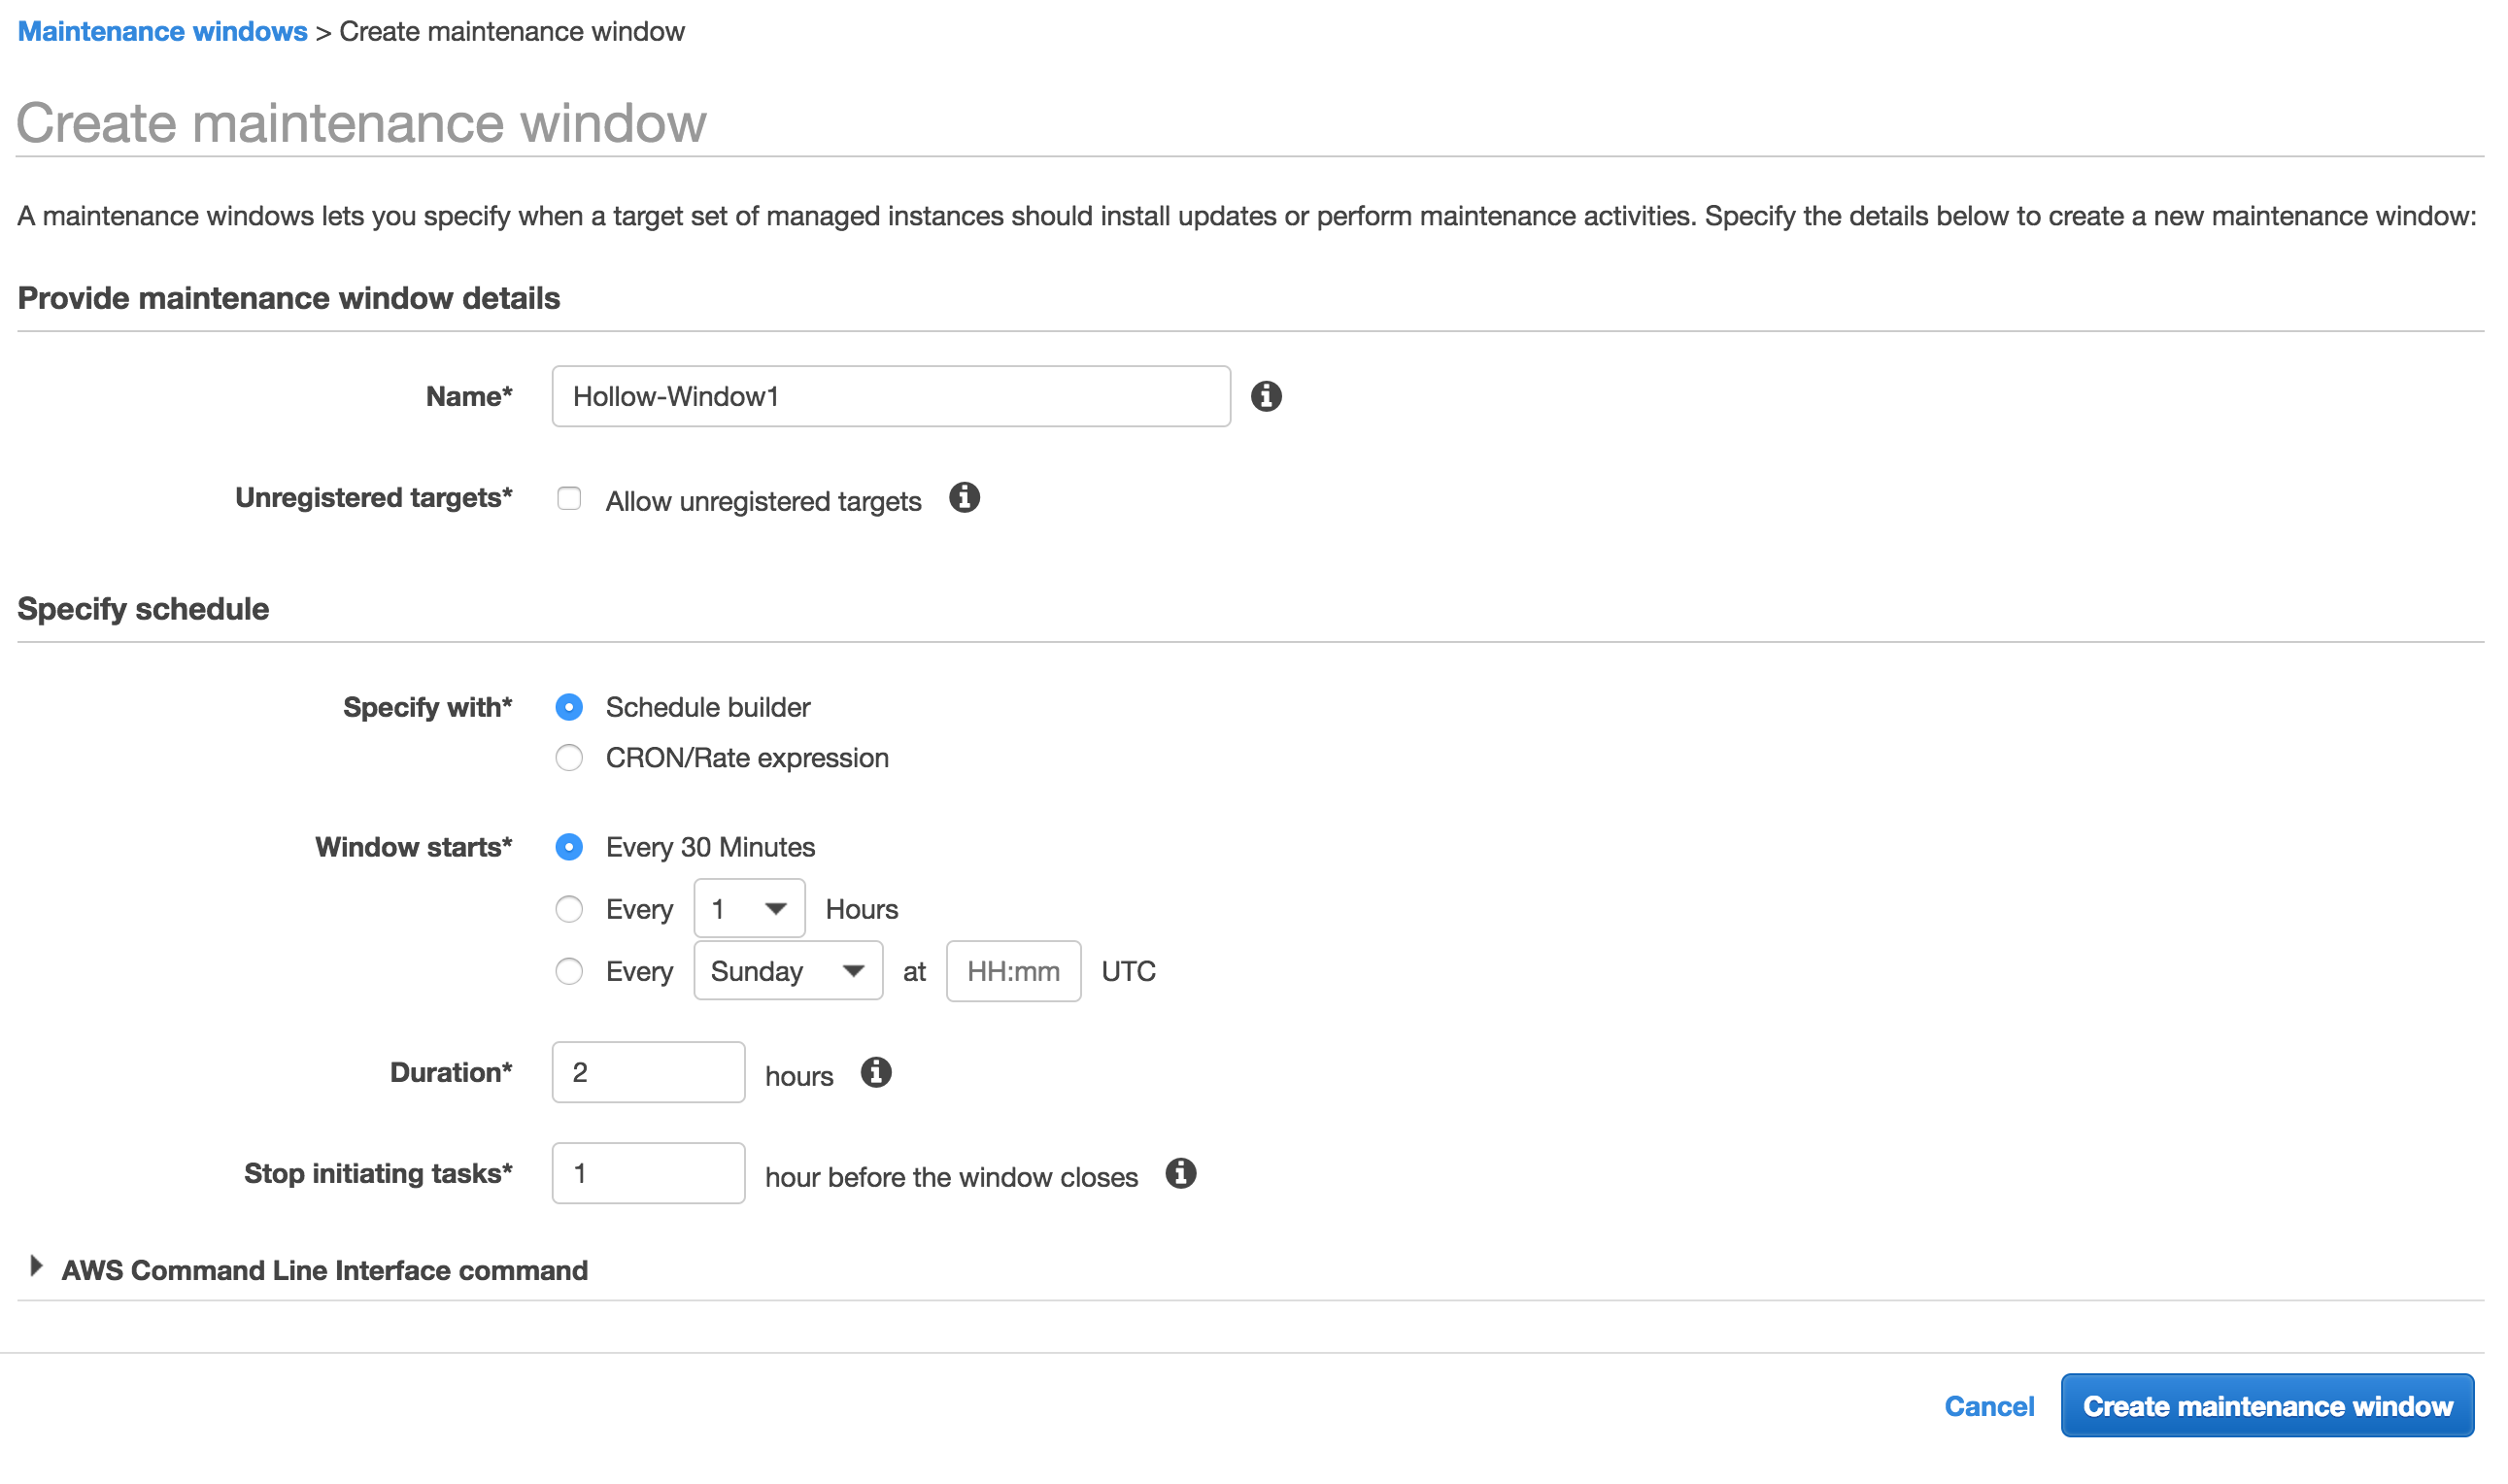Click info icon after window closes text

[x=1181, y=1174]
